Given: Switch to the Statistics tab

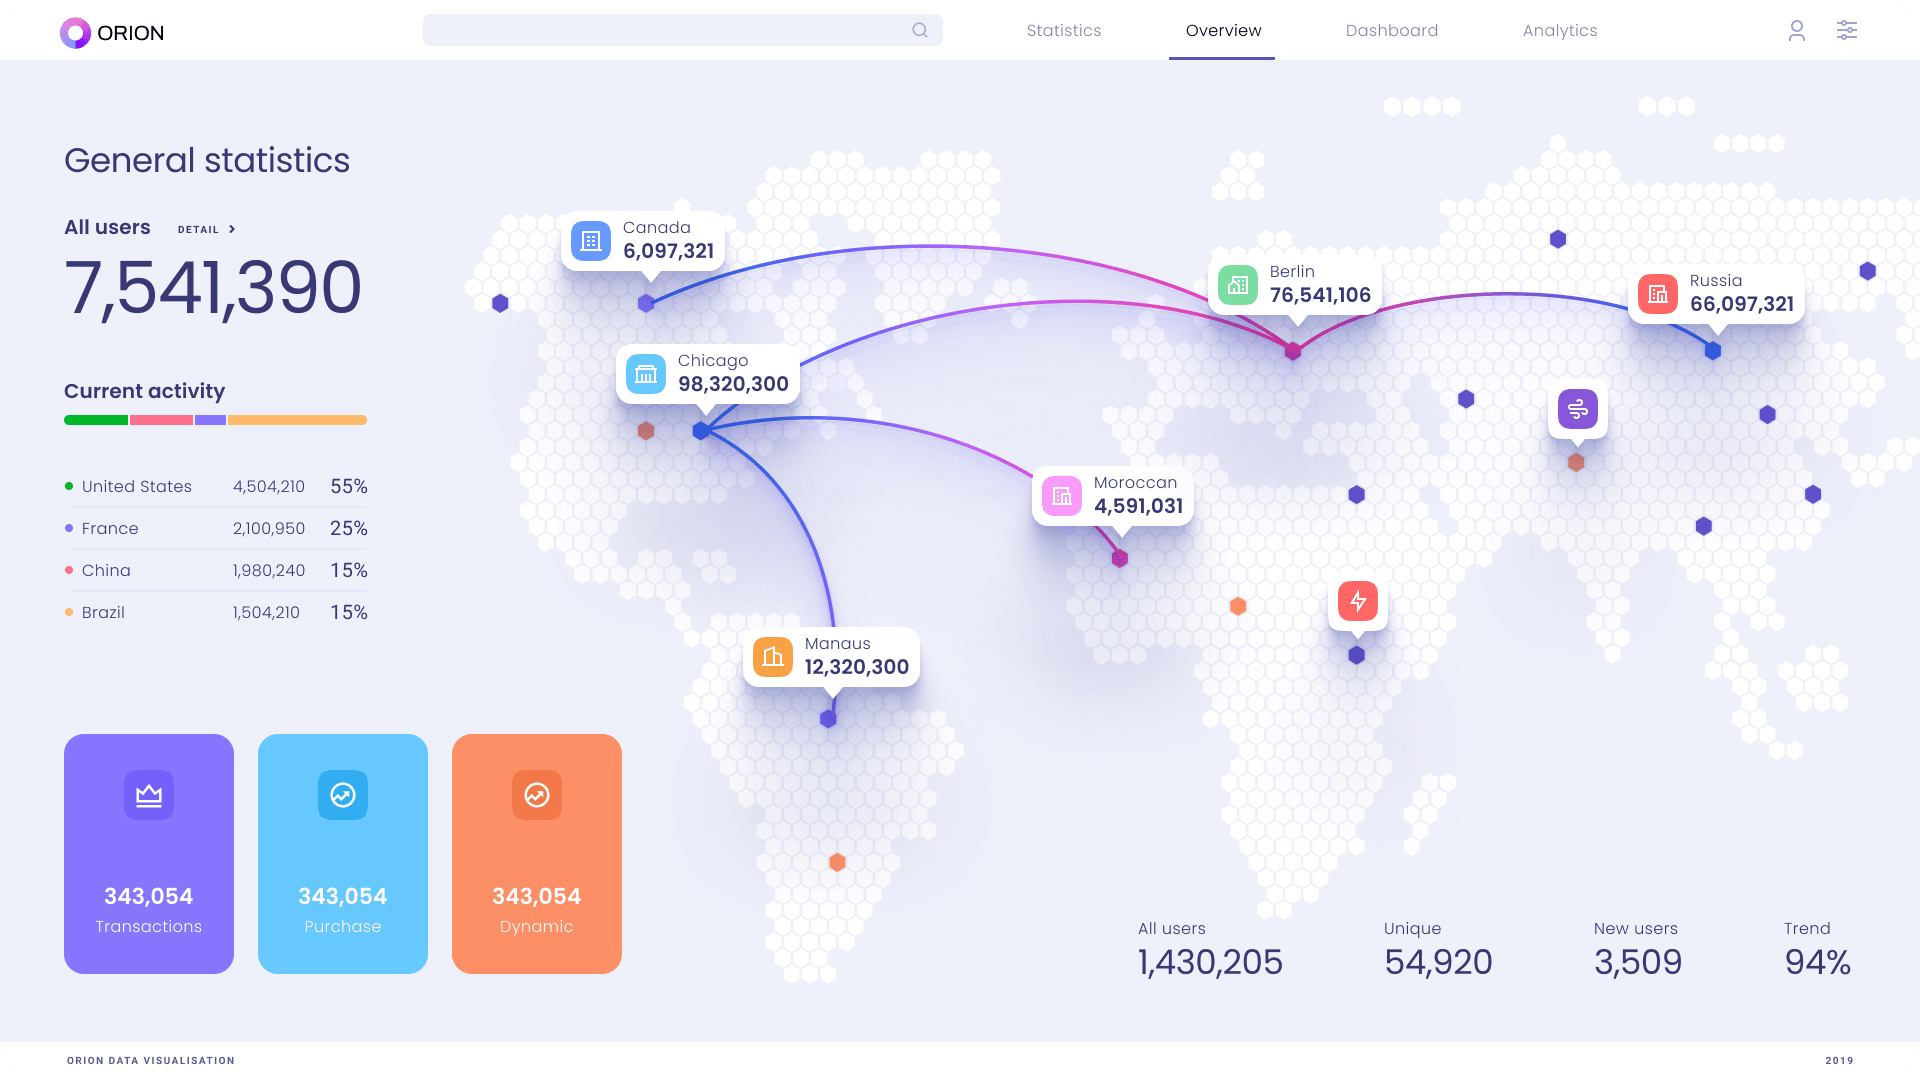Looking at the screenshot, I should (1063, 31).
